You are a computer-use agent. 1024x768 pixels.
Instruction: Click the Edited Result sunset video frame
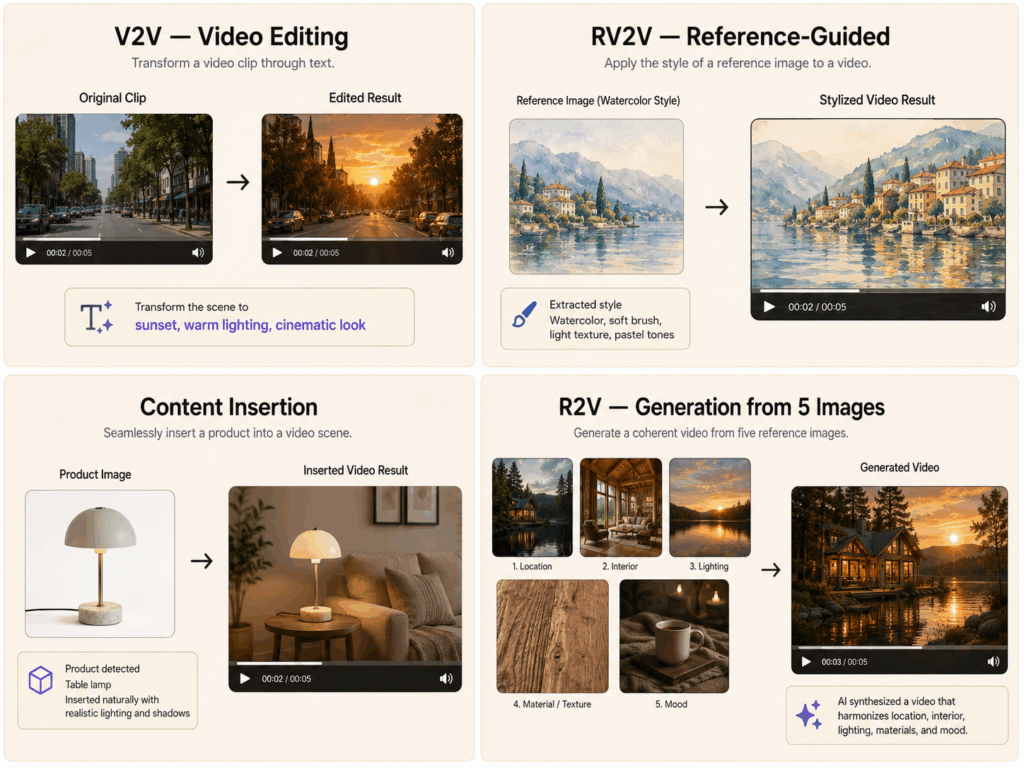coord(362,176)
